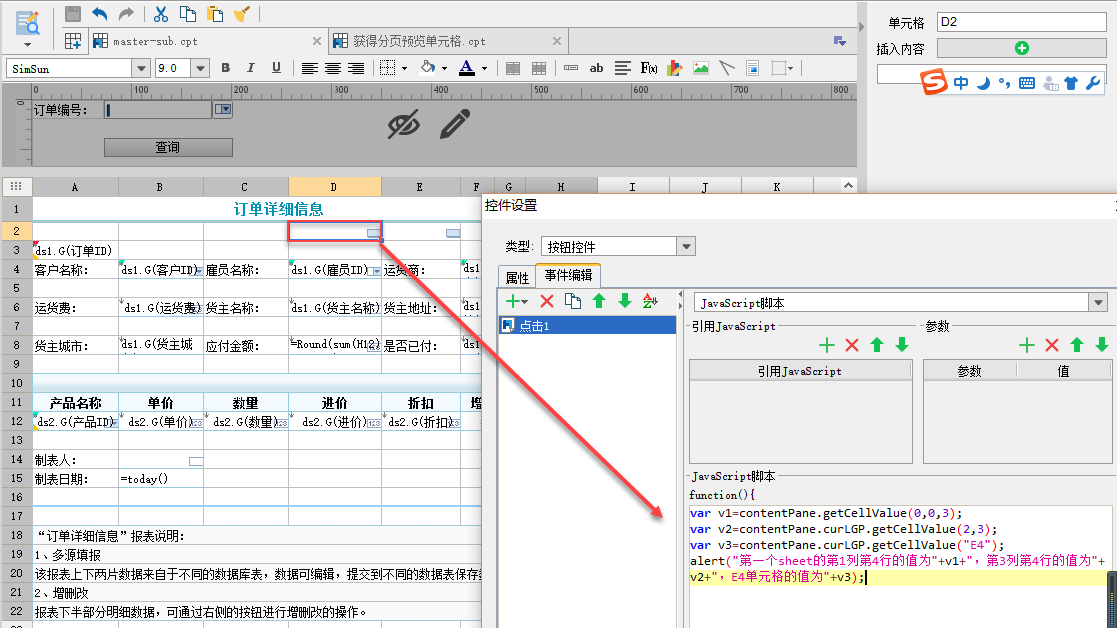Viewport: 1117px width, 628px height.
Task: Select column D header
Action: (x=334, y=187)
